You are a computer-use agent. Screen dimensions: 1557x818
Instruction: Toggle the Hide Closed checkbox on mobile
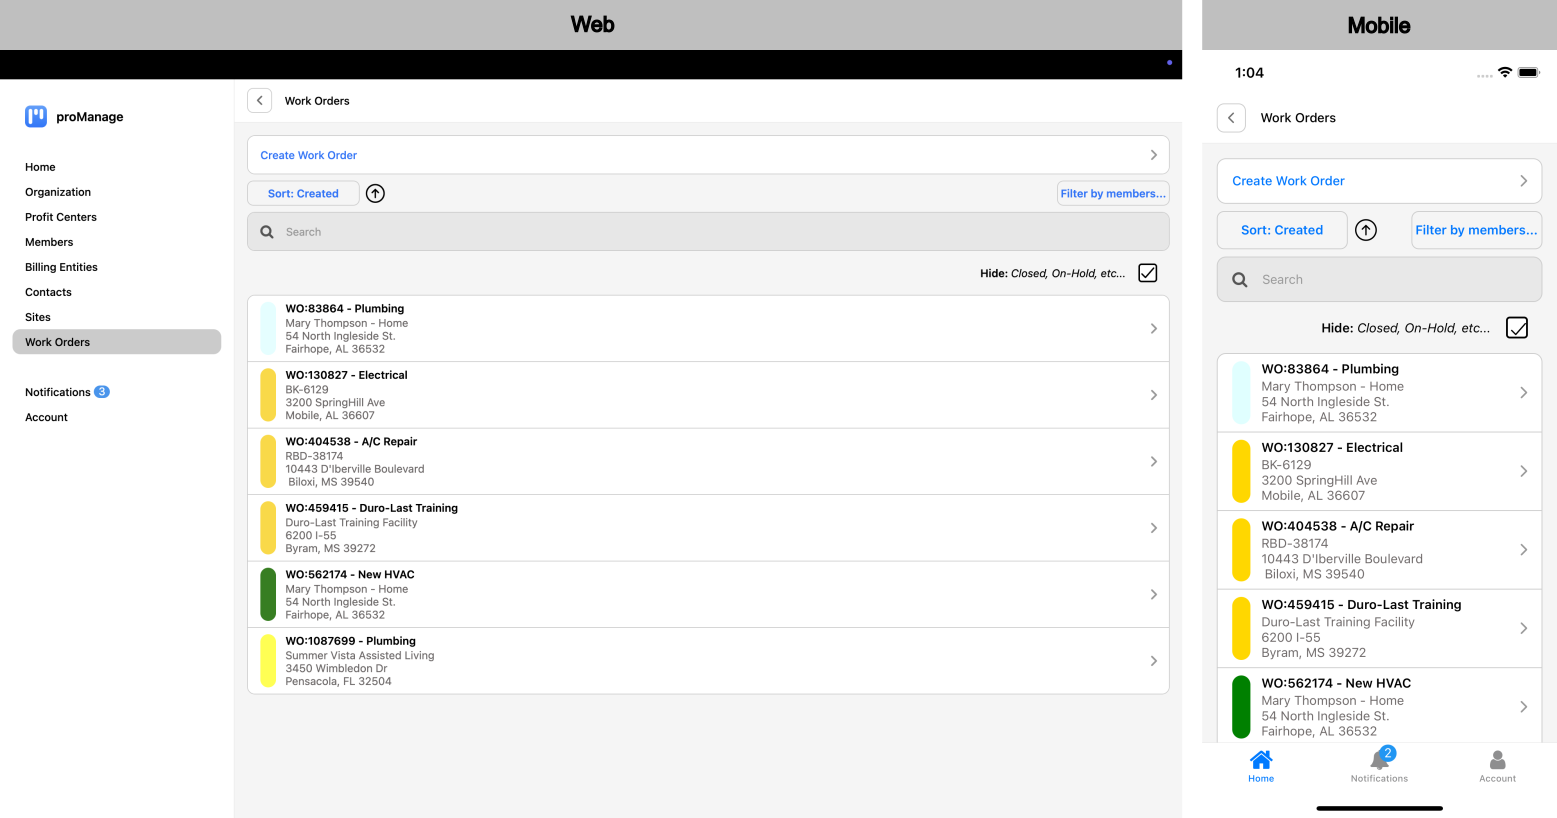[1517, 328]
